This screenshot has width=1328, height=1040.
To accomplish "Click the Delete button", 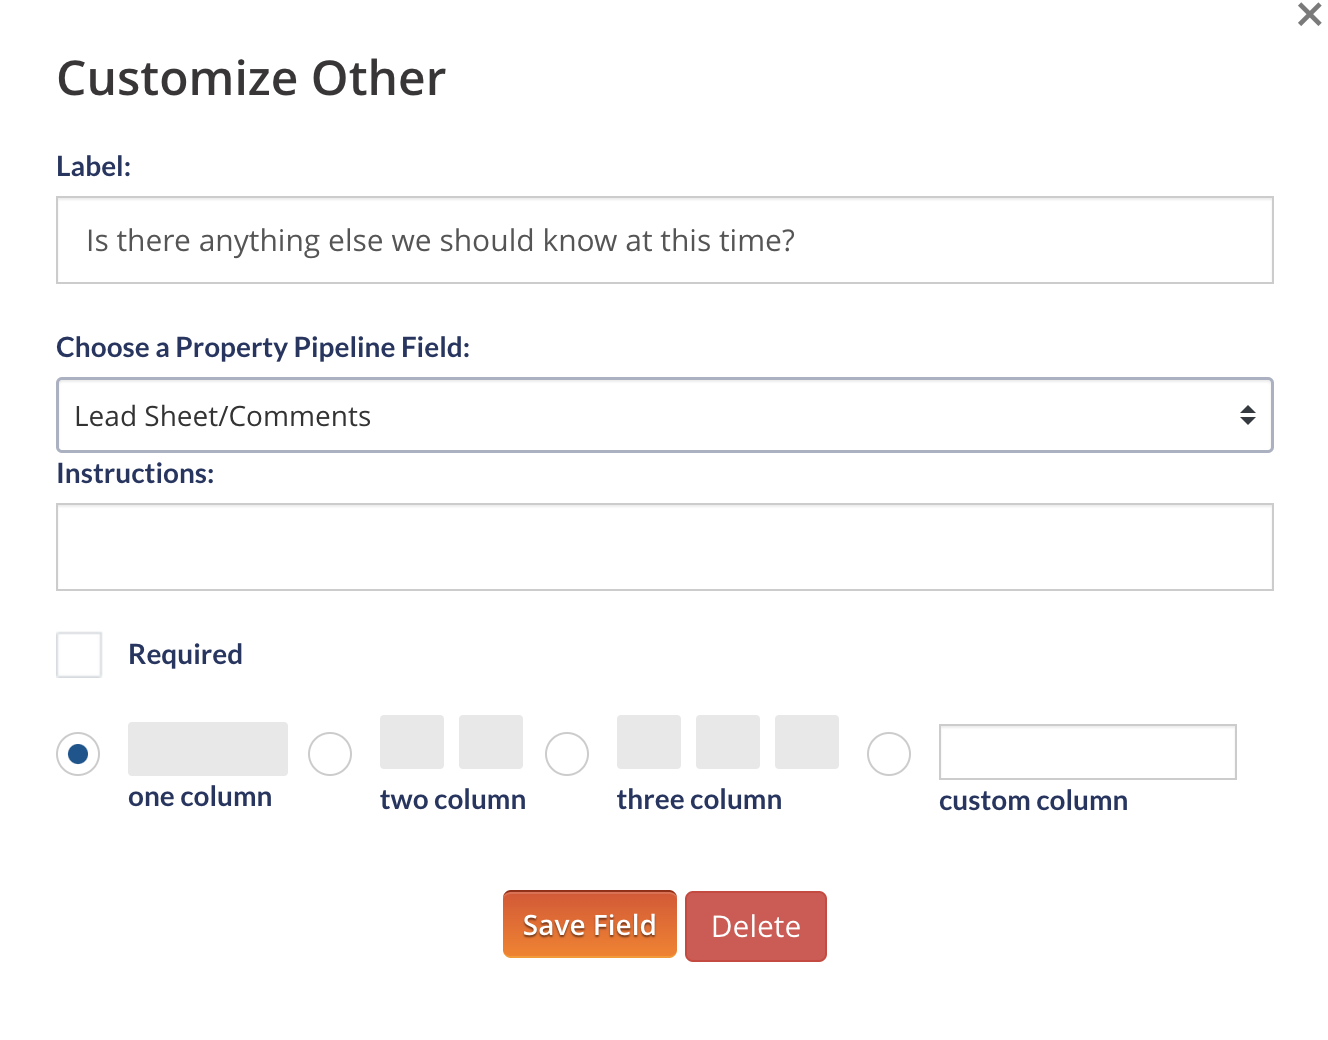I will pos(755,926).
